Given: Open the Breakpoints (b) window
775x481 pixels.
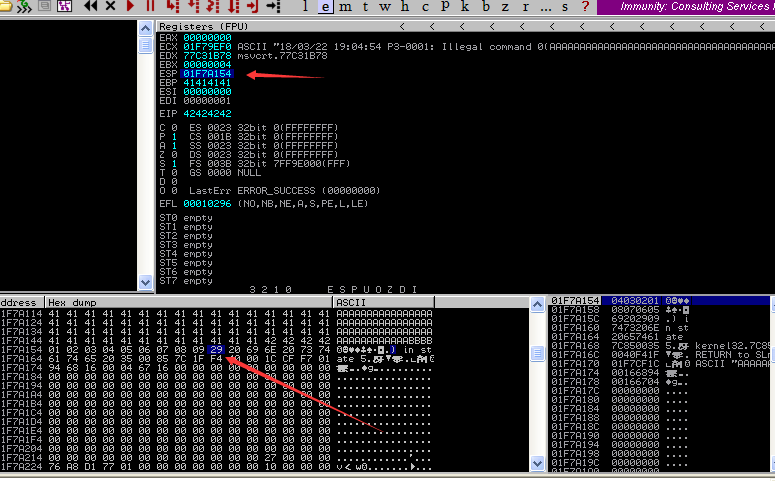Looking at the screenshot, I should (x=486, y=6).
